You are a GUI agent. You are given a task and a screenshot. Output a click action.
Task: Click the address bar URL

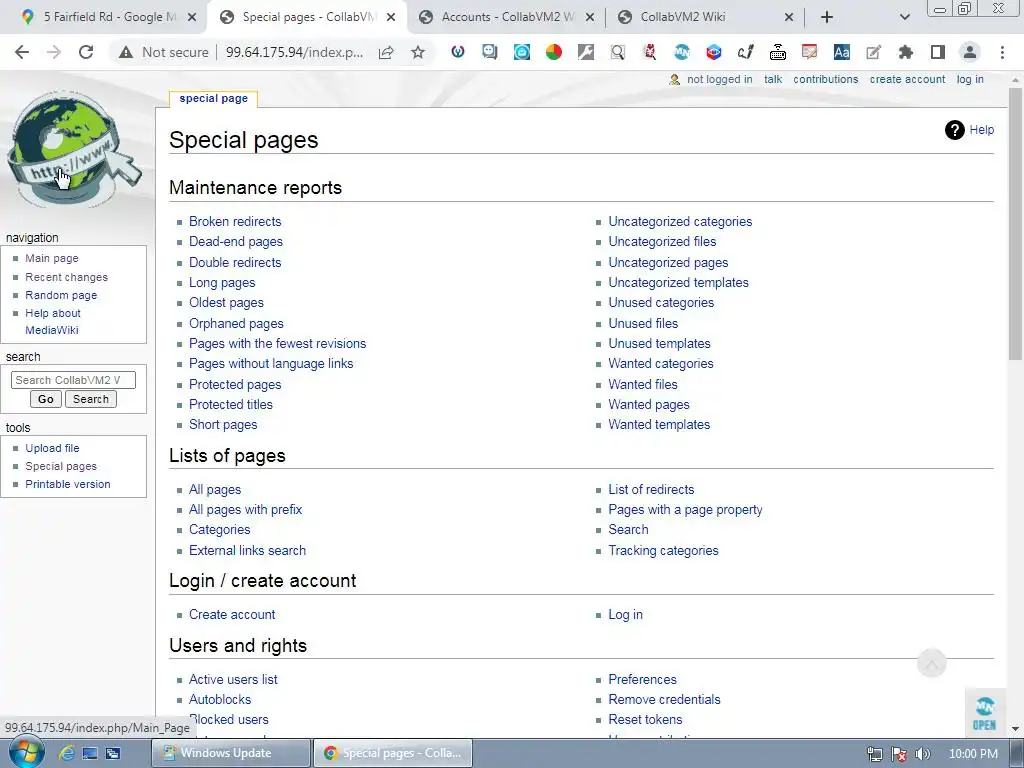click(295, 52)
